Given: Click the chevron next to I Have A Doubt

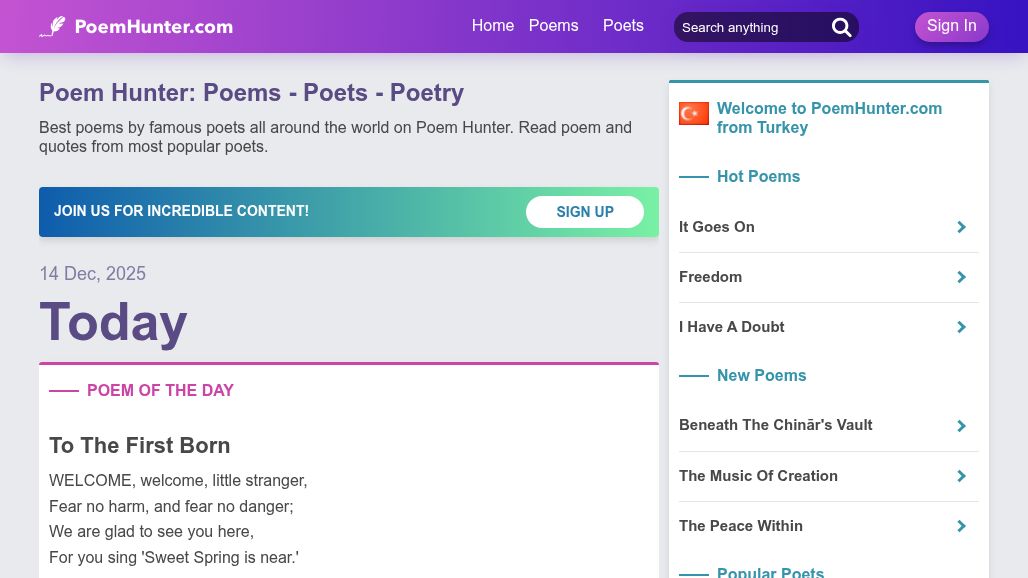Looking at the screenshot, I should tap(961, 327).
